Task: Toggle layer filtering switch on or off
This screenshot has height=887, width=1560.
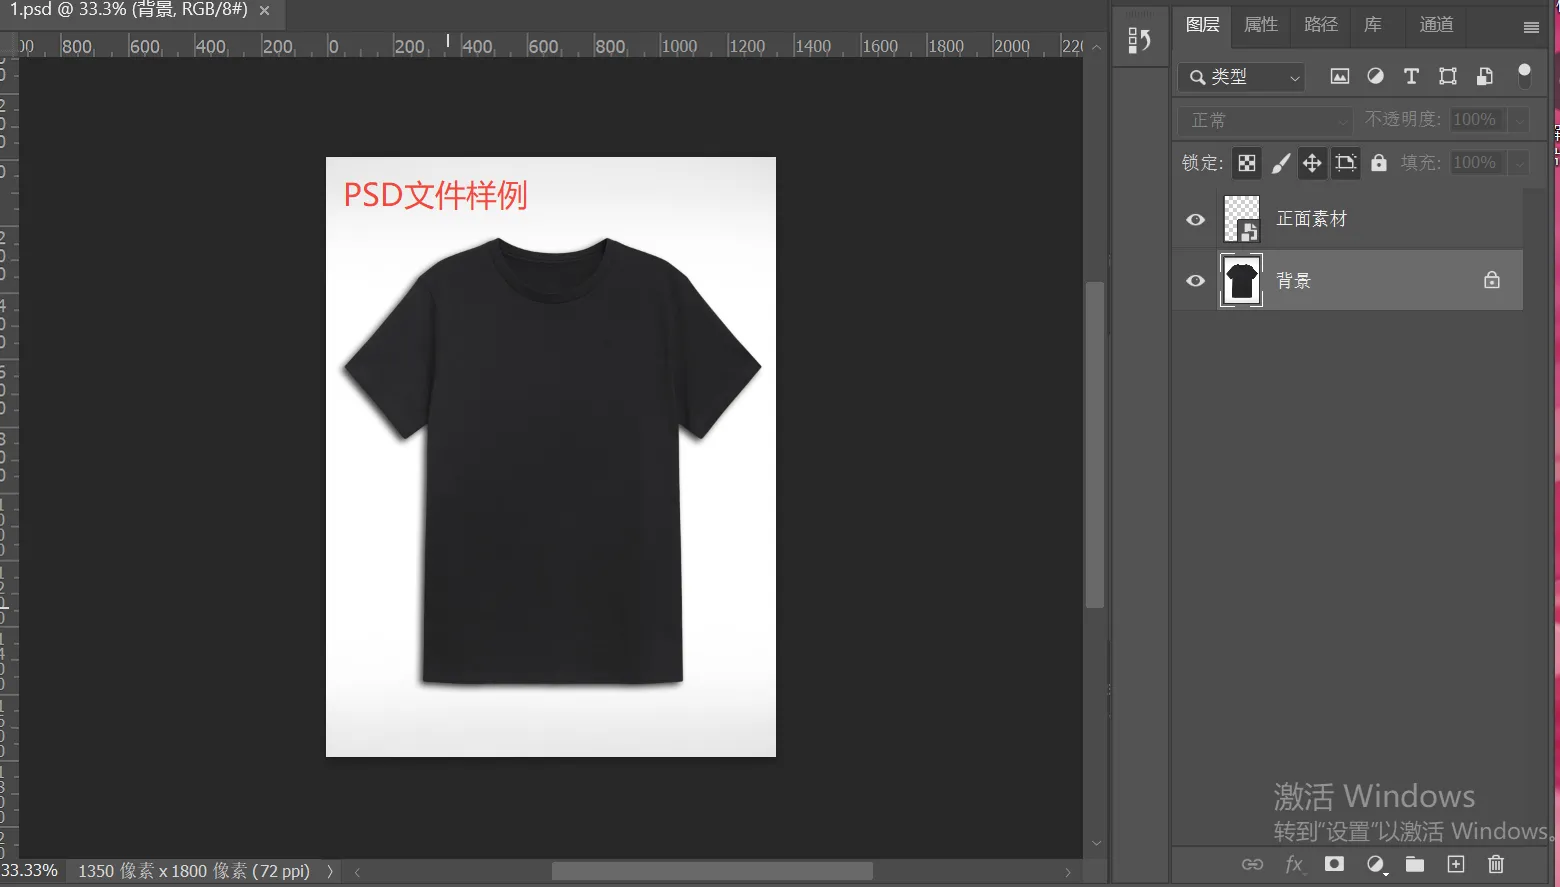Action: coord(1524,75)
